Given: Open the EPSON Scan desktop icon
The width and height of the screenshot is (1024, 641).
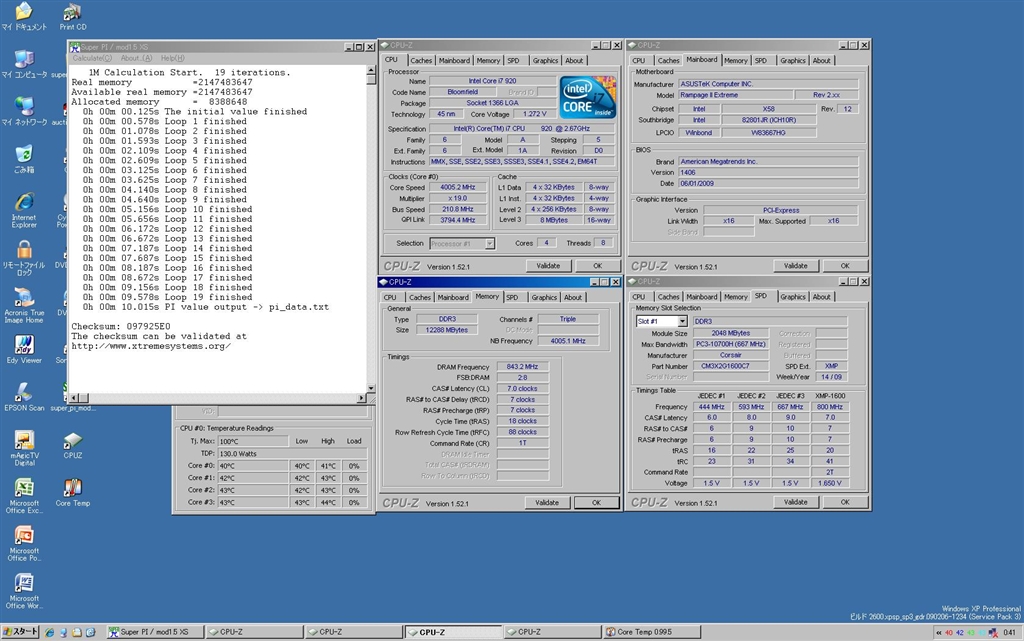Looking at the screenshot, I should (x=23, y=394).
